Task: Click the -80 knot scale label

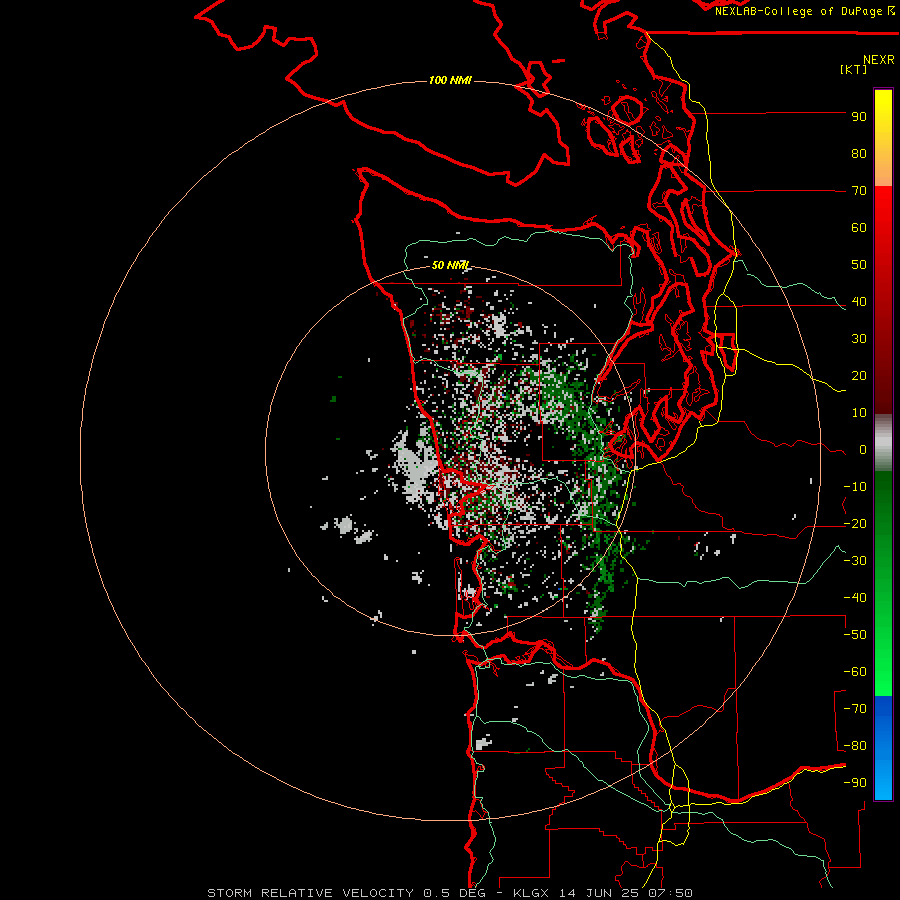Action: coord(855,746)
